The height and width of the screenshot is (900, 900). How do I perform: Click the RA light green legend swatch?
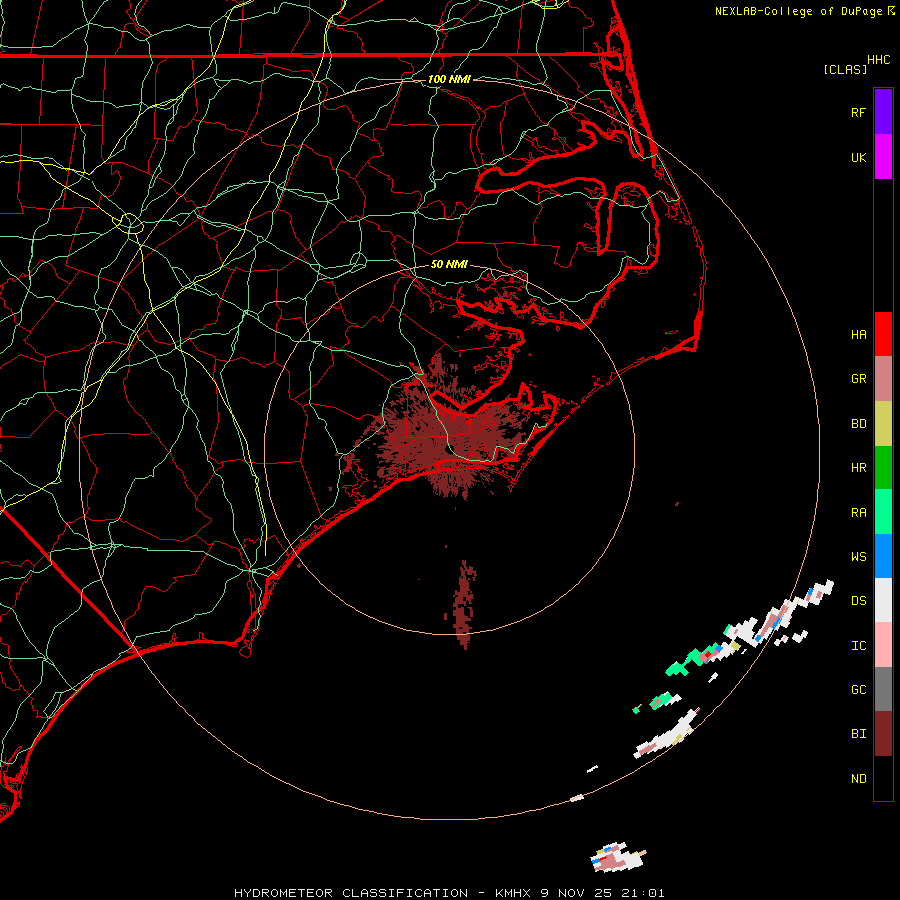pos(883,512)
